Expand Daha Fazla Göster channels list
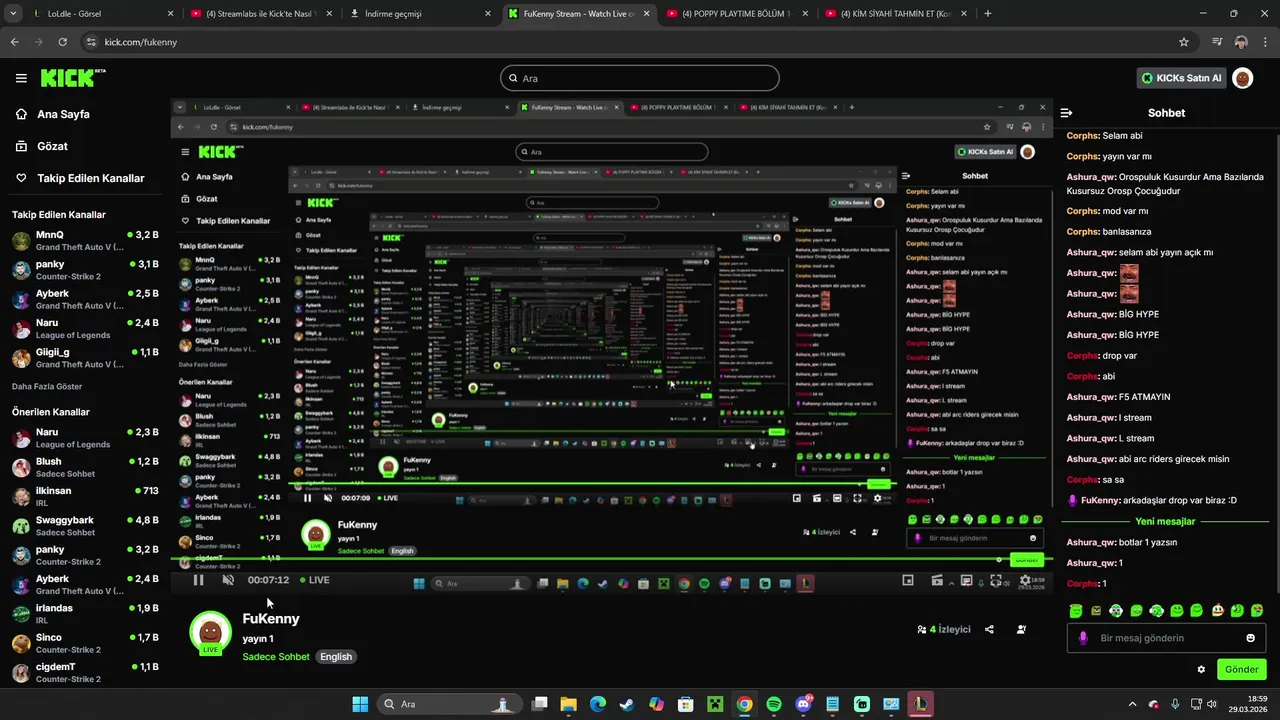The image size is (1280, 720). pyautogui.click(x=47, y=386)
